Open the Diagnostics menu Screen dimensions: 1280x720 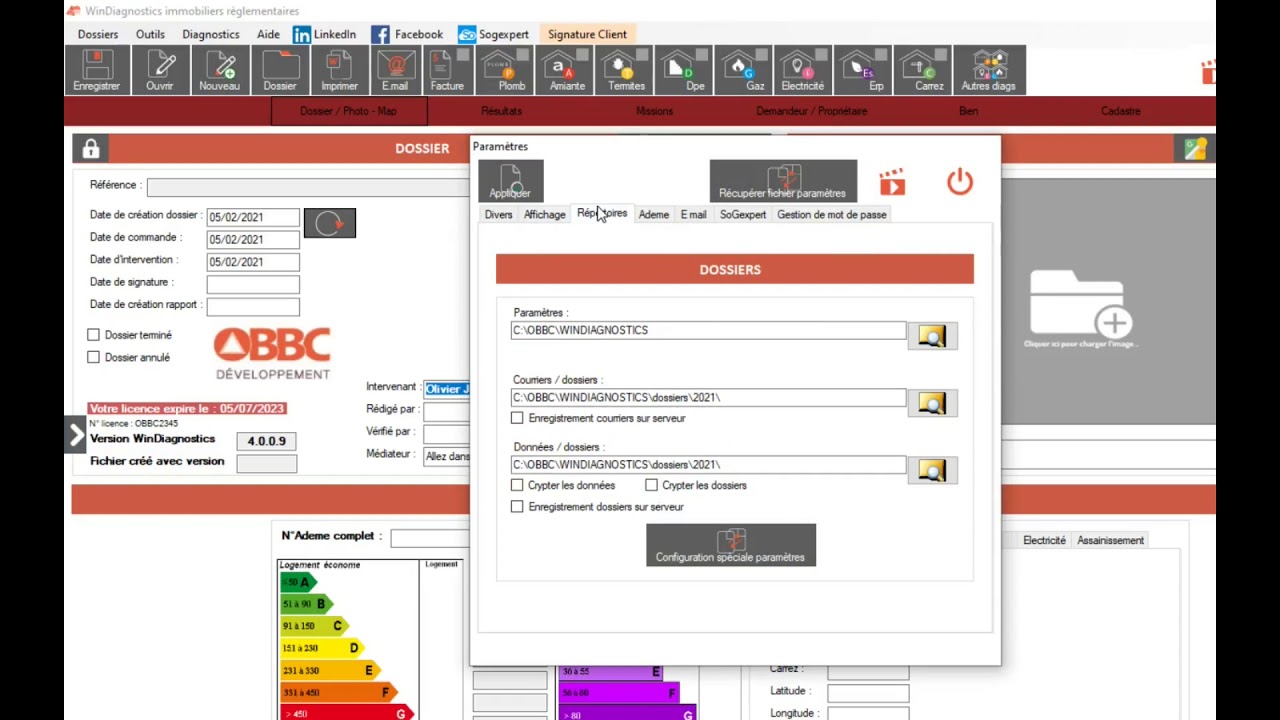pos(211,34)
